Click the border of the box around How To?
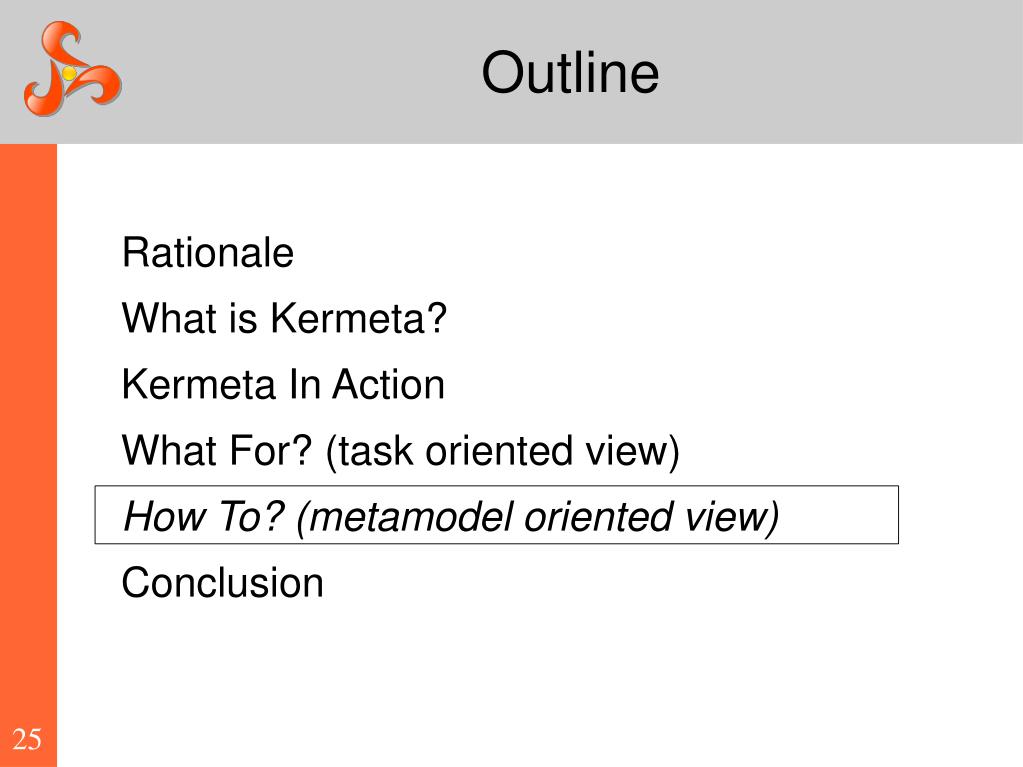The height and width of the screenshot is (767, 1023). pyautogui.click(x=496, y=487)
